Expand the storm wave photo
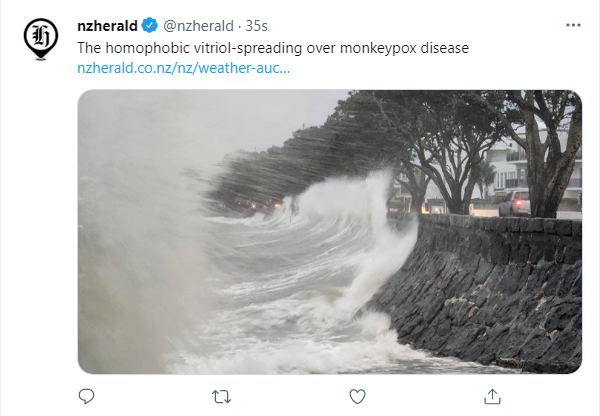The height and width of the screenshot is (416, 600). [x=330, y=232]
